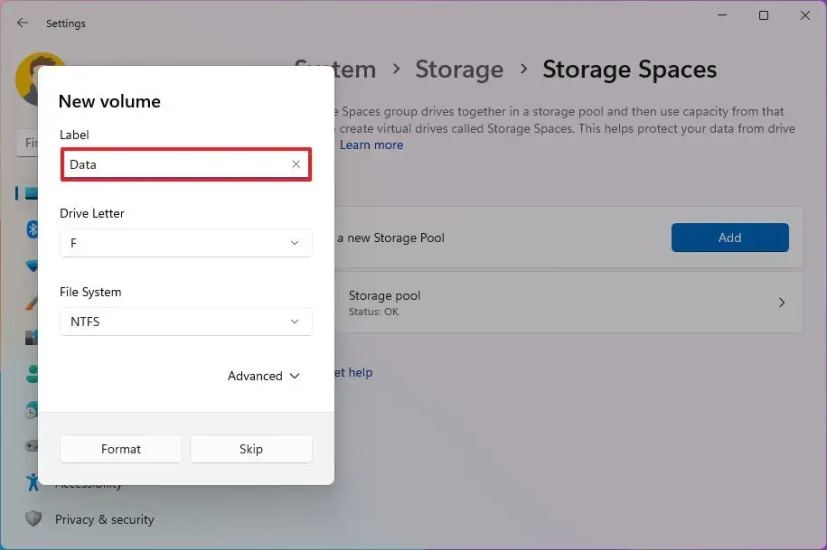The height and width of the screenshot is (550, 827).
Task: Go to Storage in the breadcrumb
Action: tap(459, 70)
